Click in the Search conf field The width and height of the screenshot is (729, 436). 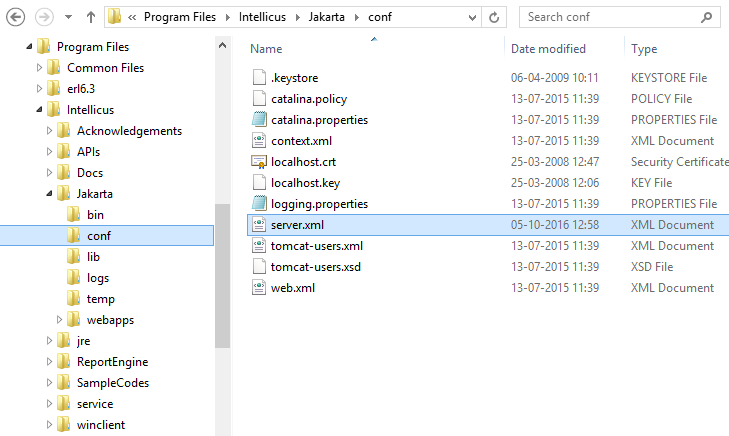click(x=611, y=18)
